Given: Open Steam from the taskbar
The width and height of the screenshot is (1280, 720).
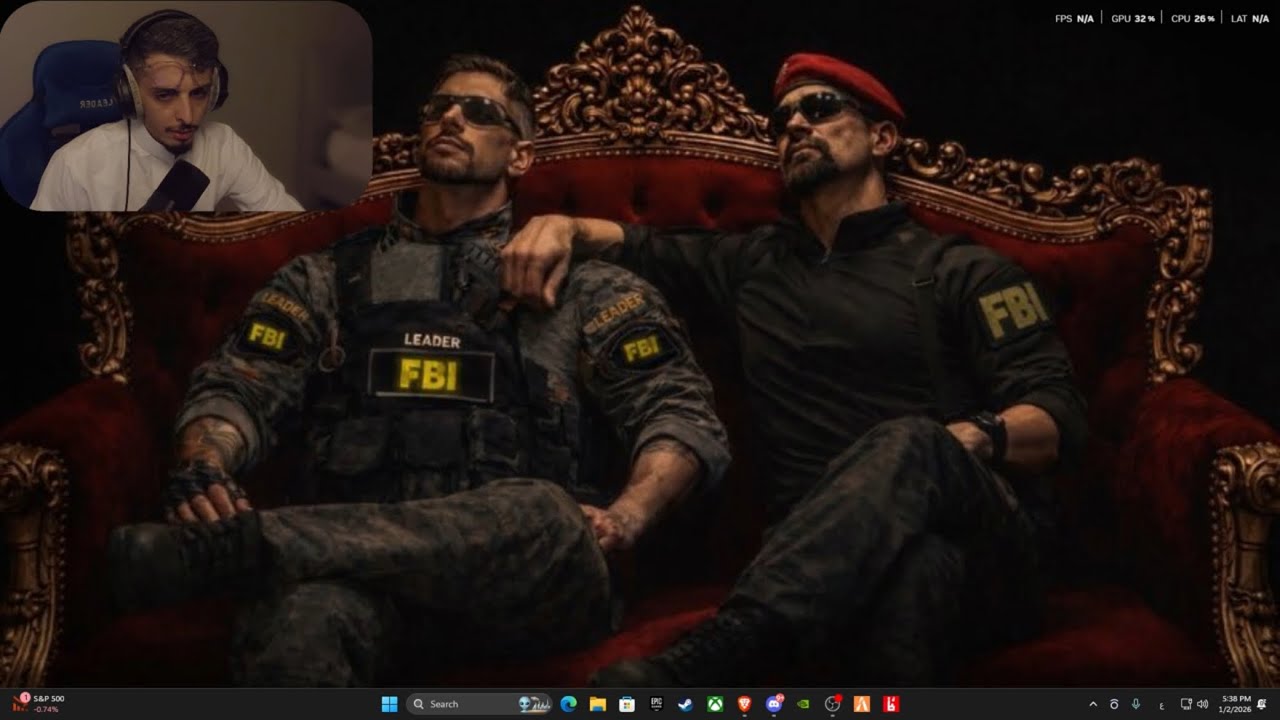Looking at the screenshot, I should pos(685,704).
